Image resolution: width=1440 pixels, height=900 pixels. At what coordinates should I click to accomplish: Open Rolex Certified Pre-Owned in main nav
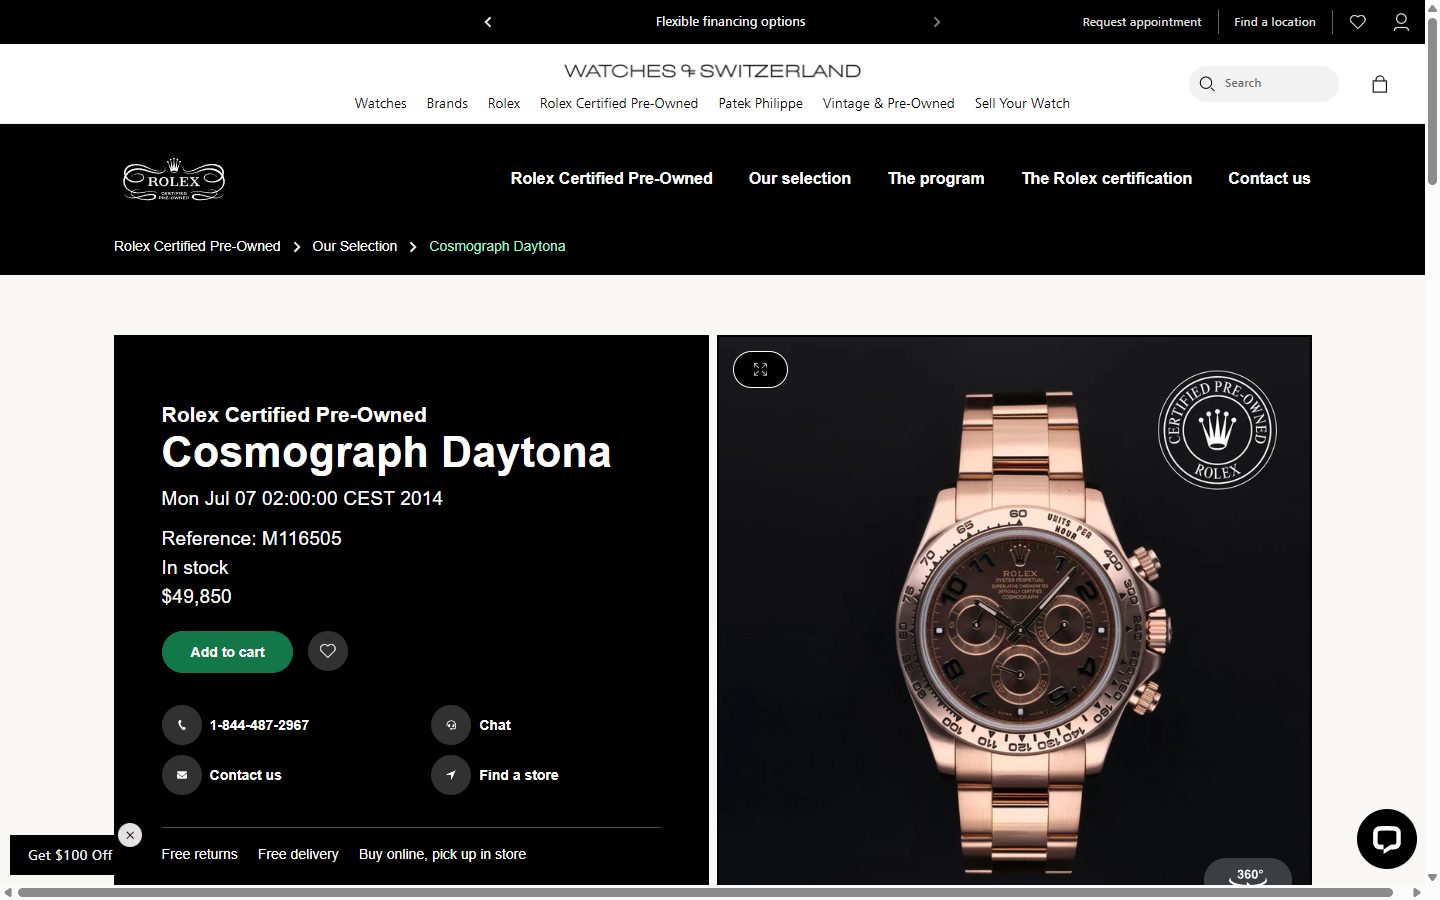tap(619, 103)
